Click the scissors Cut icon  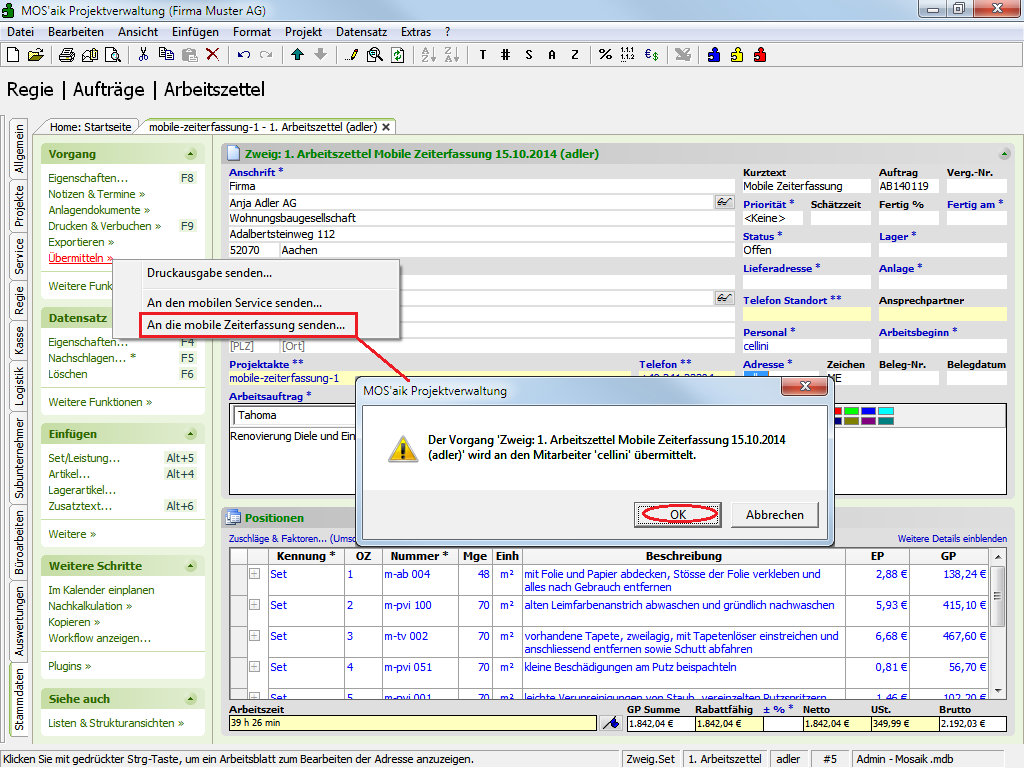[x=144, y=54]
